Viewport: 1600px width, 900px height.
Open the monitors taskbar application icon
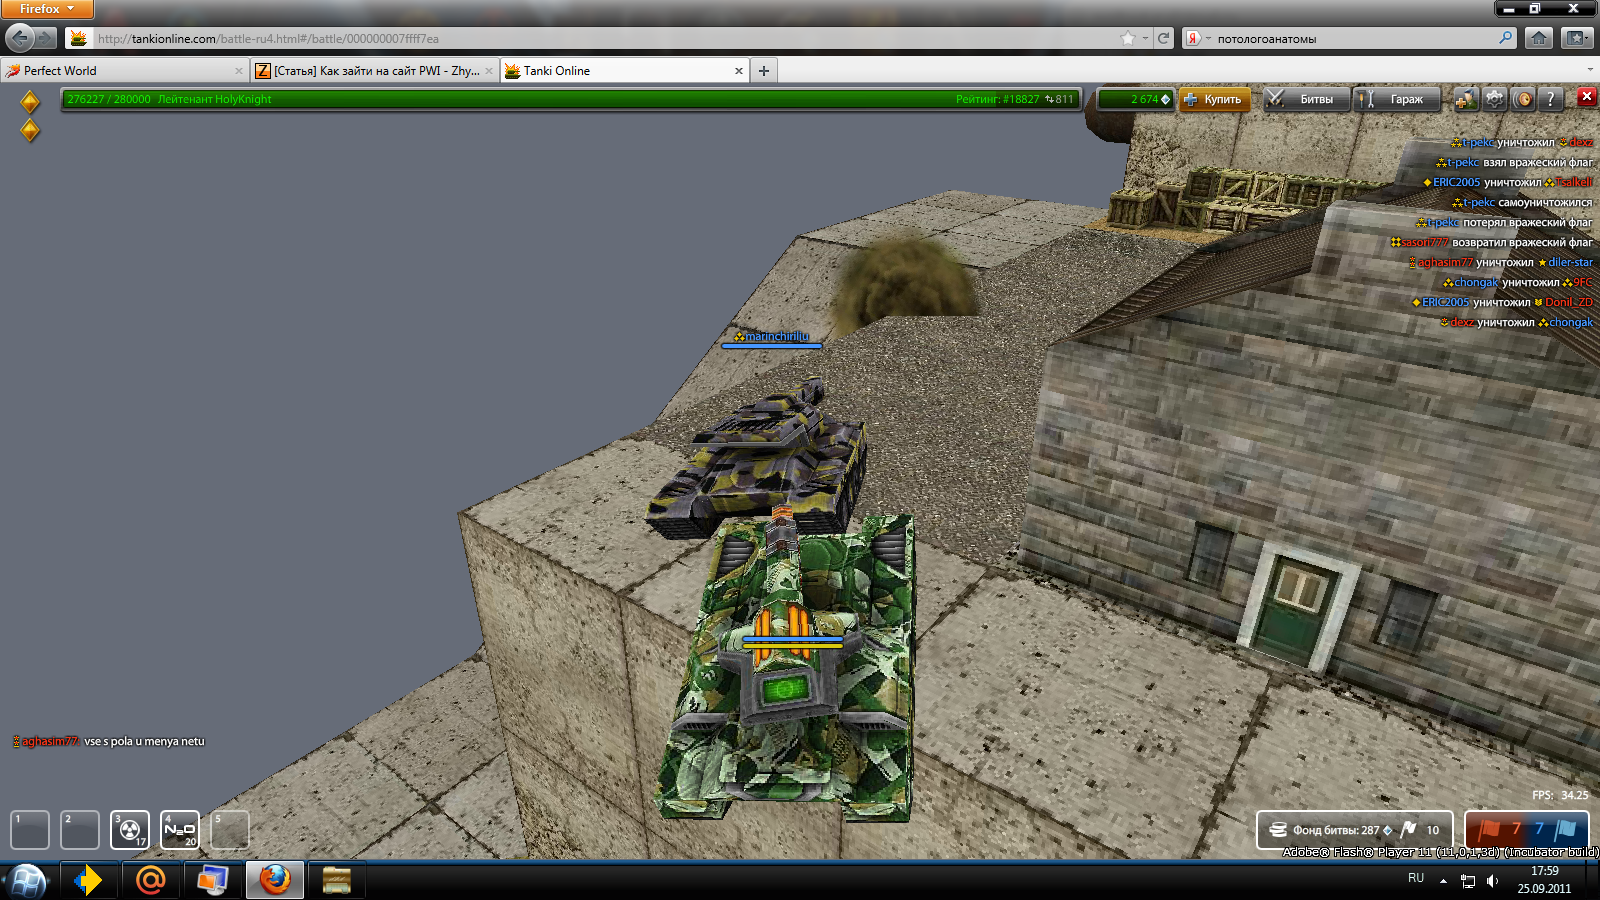212,880
